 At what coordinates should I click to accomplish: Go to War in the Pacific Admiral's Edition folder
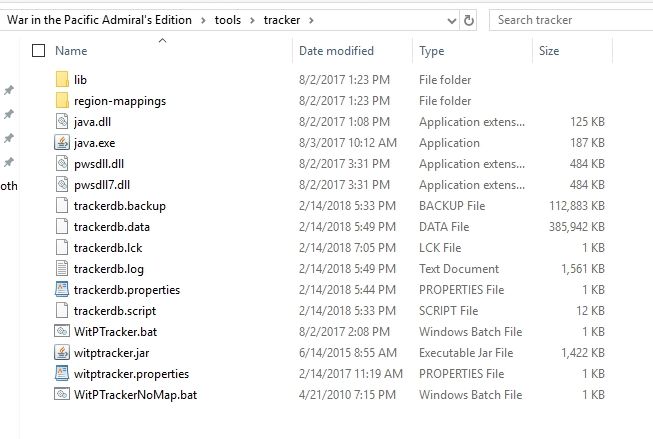click(x=100, y=20)
